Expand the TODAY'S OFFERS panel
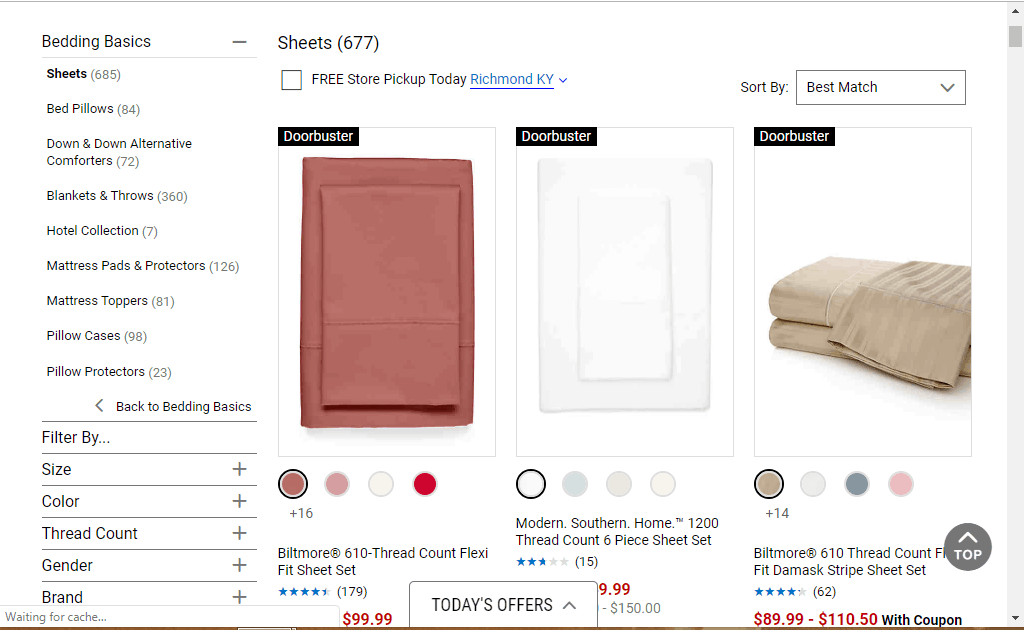 [x=503, y=605]
